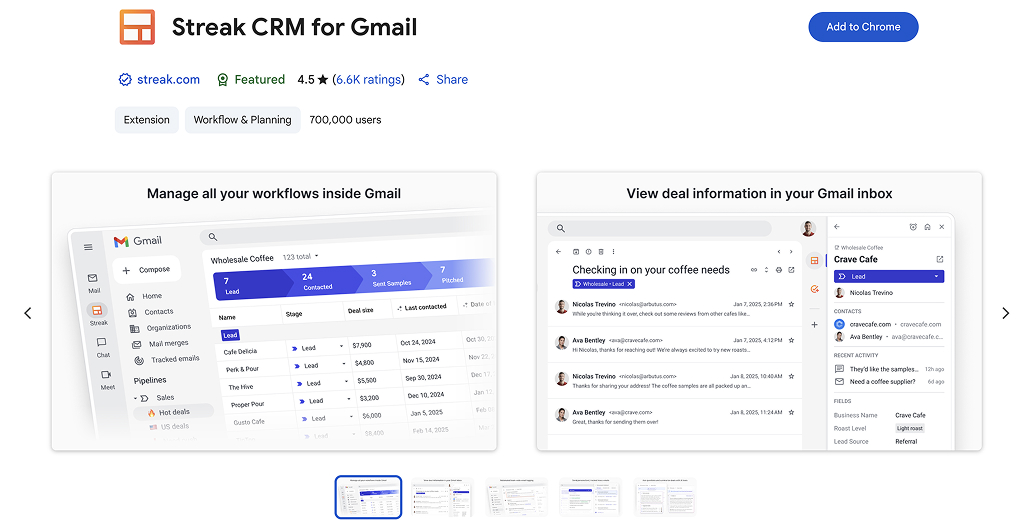Screen dimensions: 1026x531
Task: Click the Add to Chrome button
Action: point(863,27)
